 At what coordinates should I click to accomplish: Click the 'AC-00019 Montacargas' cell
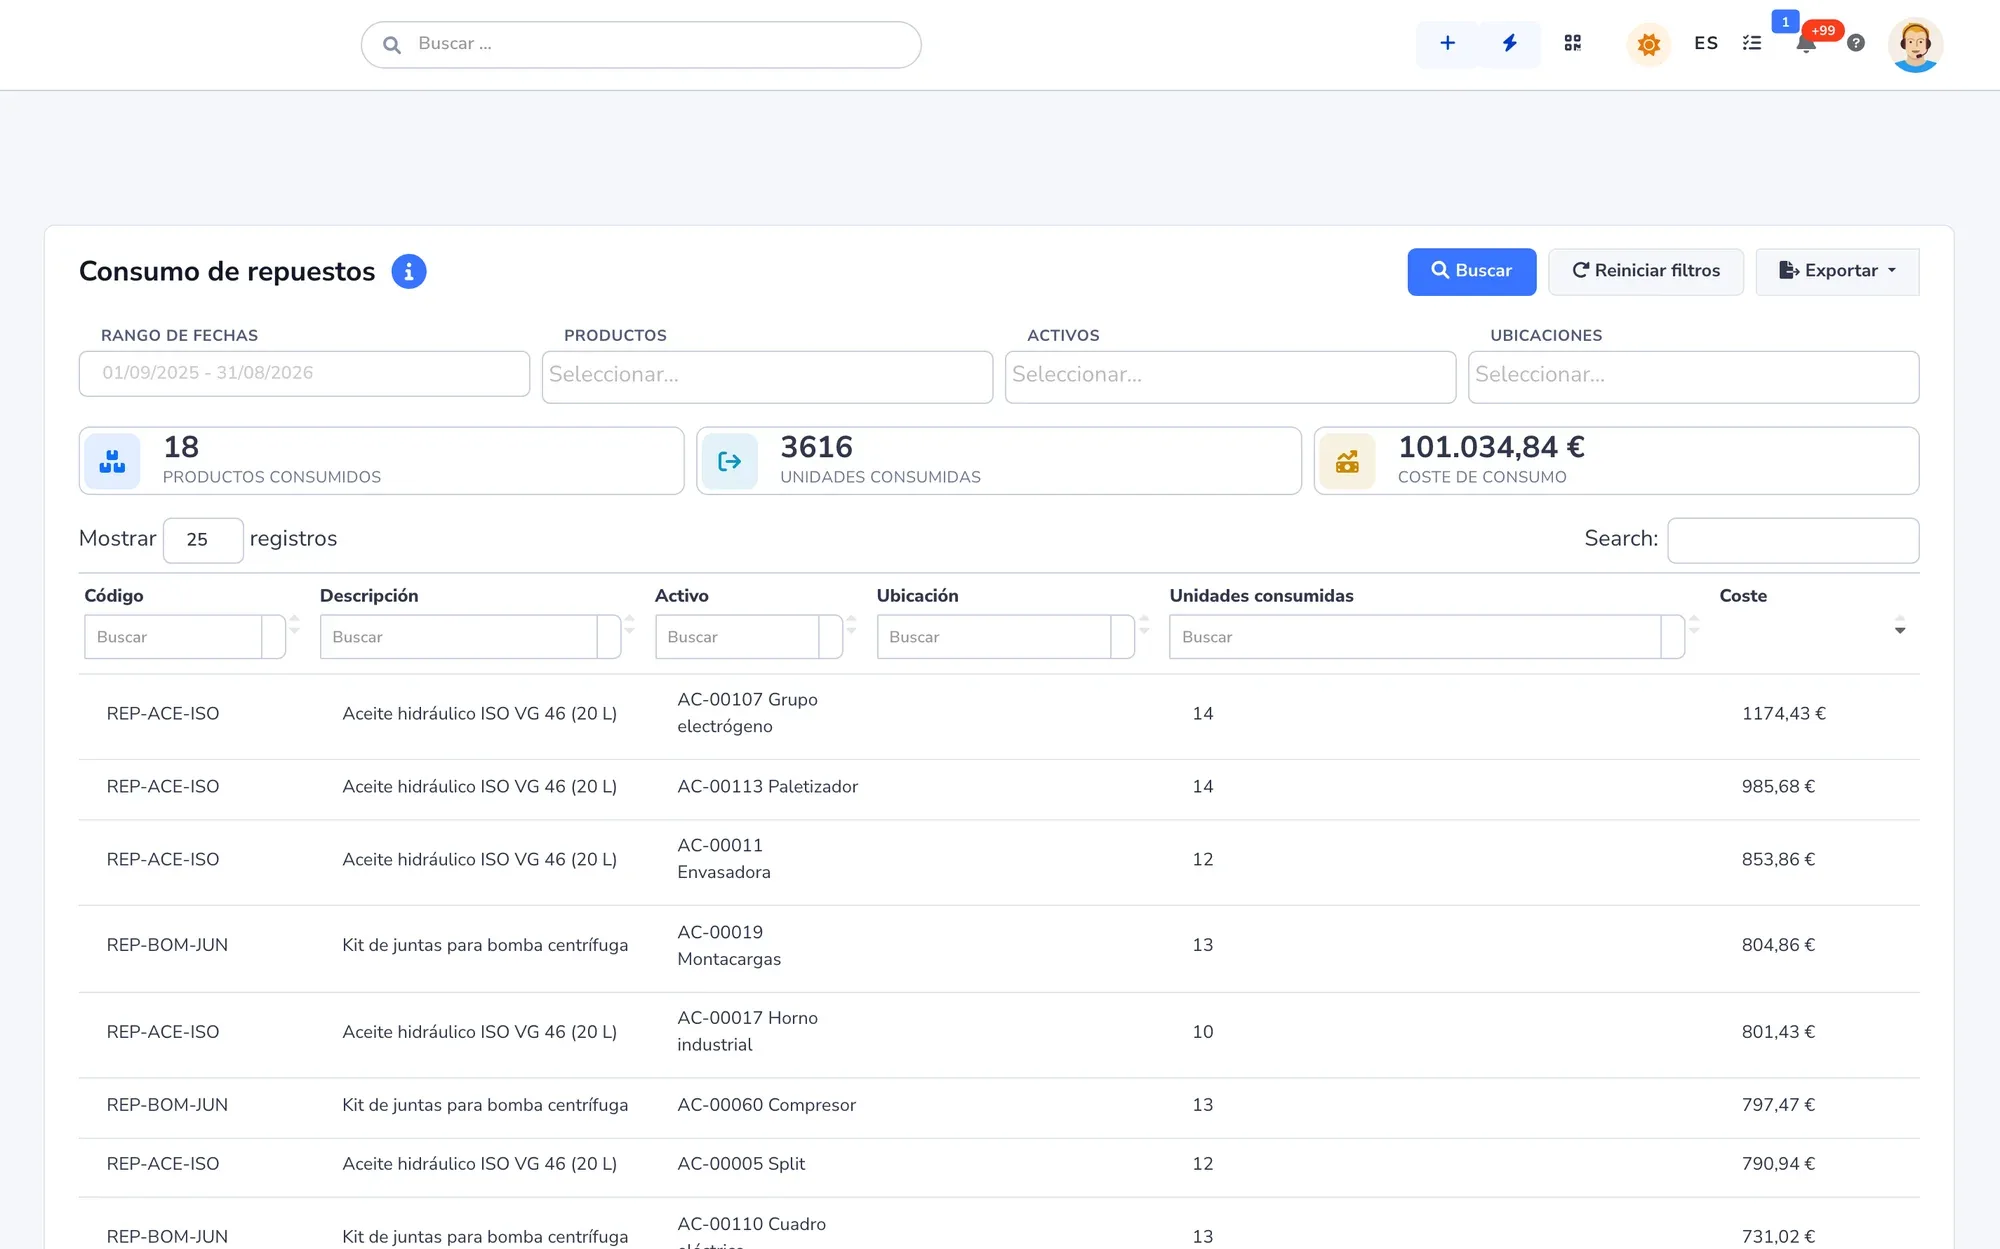point(729,945)
